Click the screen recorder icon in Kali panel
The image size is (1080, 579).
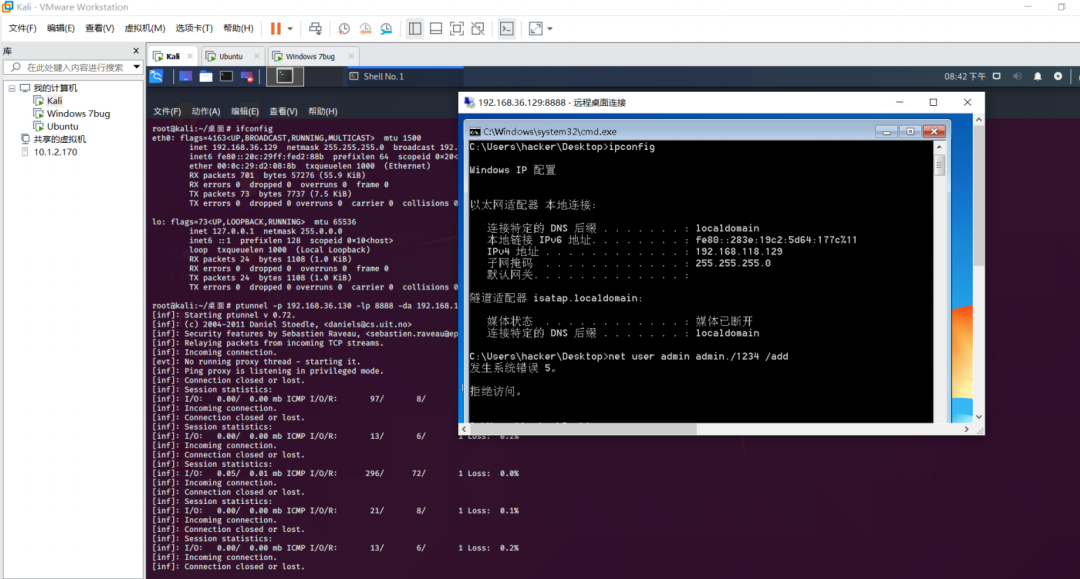click(x=247, y=76)
